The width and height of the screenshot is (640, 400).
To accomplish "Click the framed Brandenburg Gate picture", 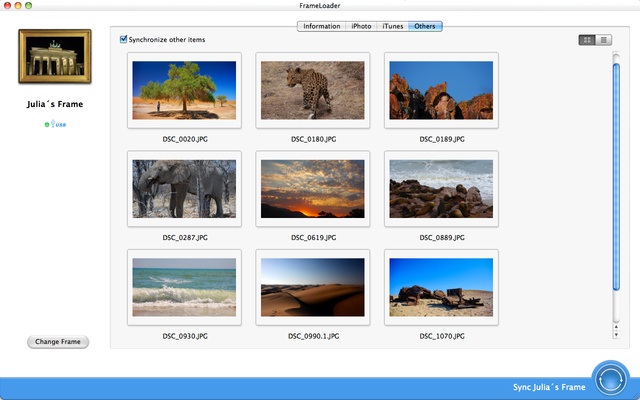I will pos(55,56).
